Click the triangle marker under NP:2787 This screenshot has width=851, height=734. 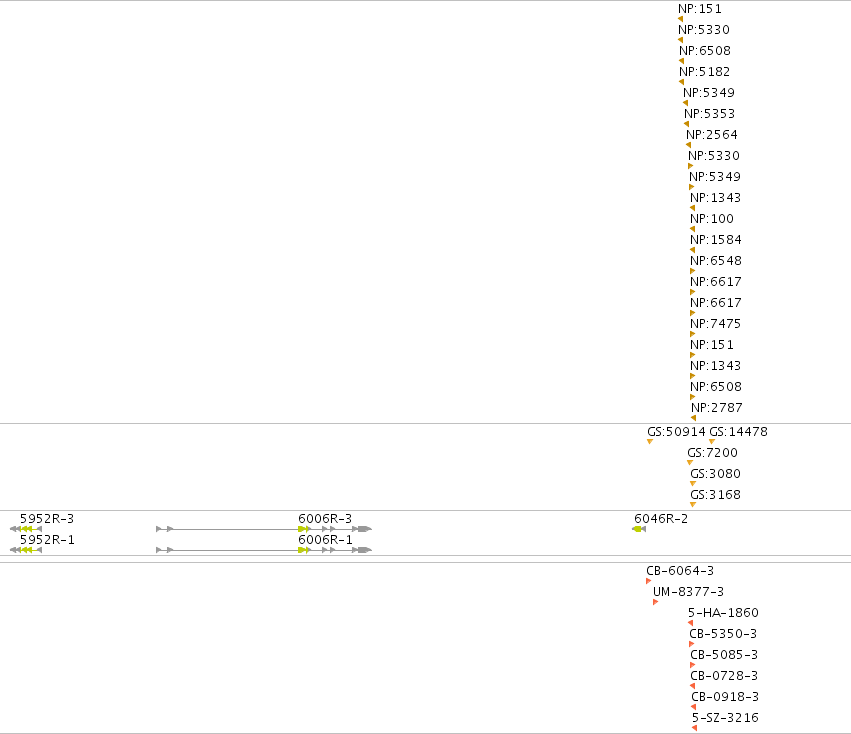pos(694,418)
